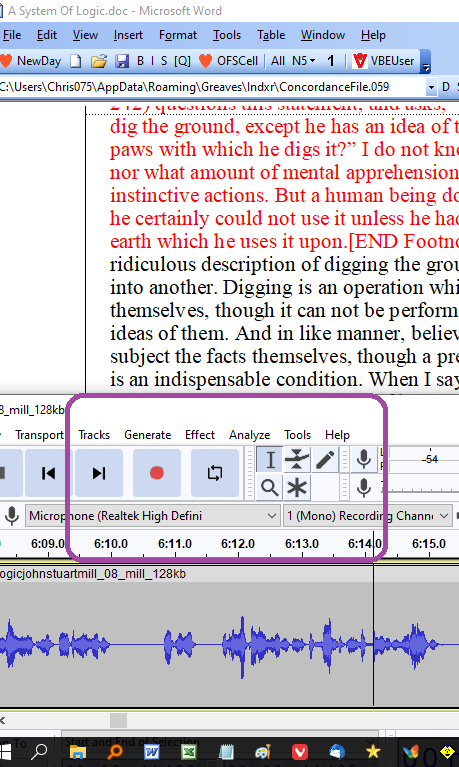Open Audacity's Tools menu
Screen dimensions: 459x767
click(298, 435)
